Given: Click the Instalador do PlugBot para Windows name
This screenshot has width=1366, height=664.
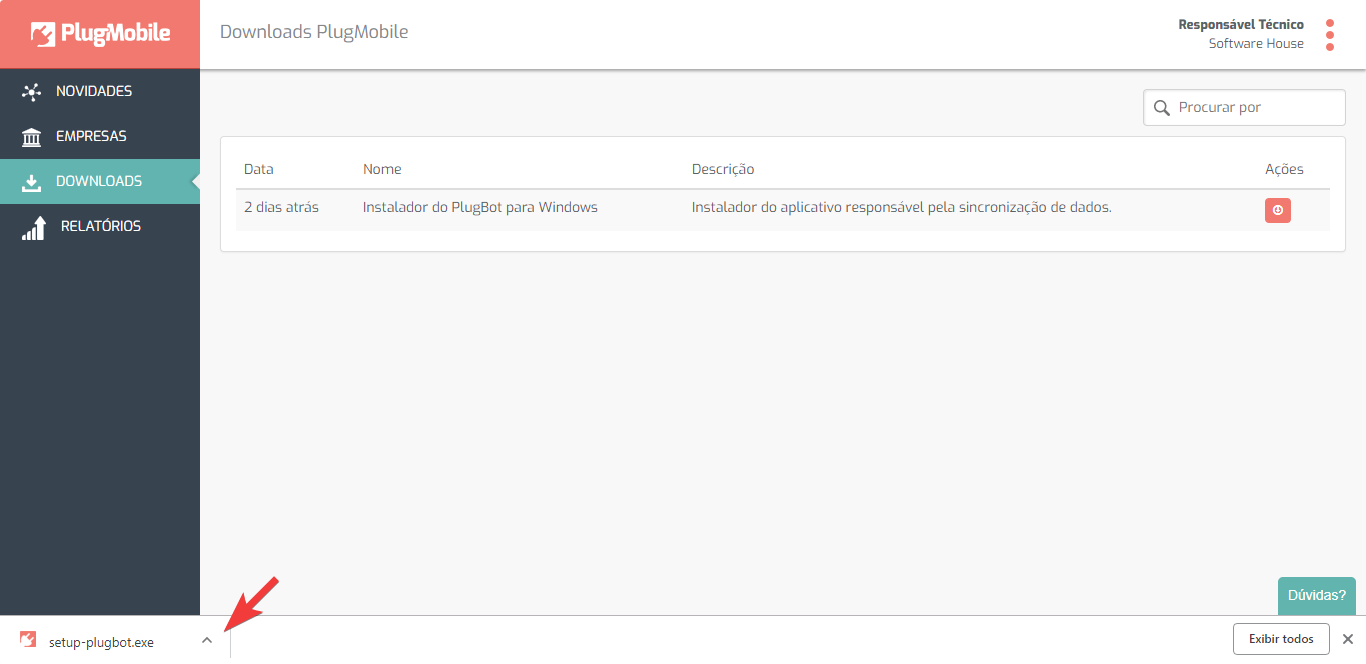Looking at the screenshot, I should pyautogui.click(x=480, y=208).
